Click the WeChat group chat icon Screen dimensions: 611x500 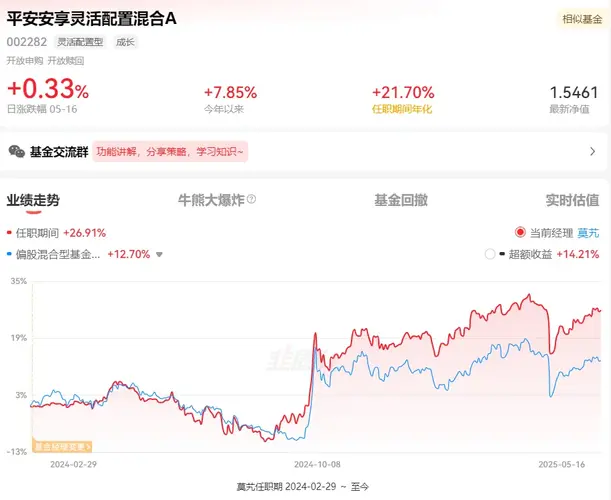tap(17, 152)
